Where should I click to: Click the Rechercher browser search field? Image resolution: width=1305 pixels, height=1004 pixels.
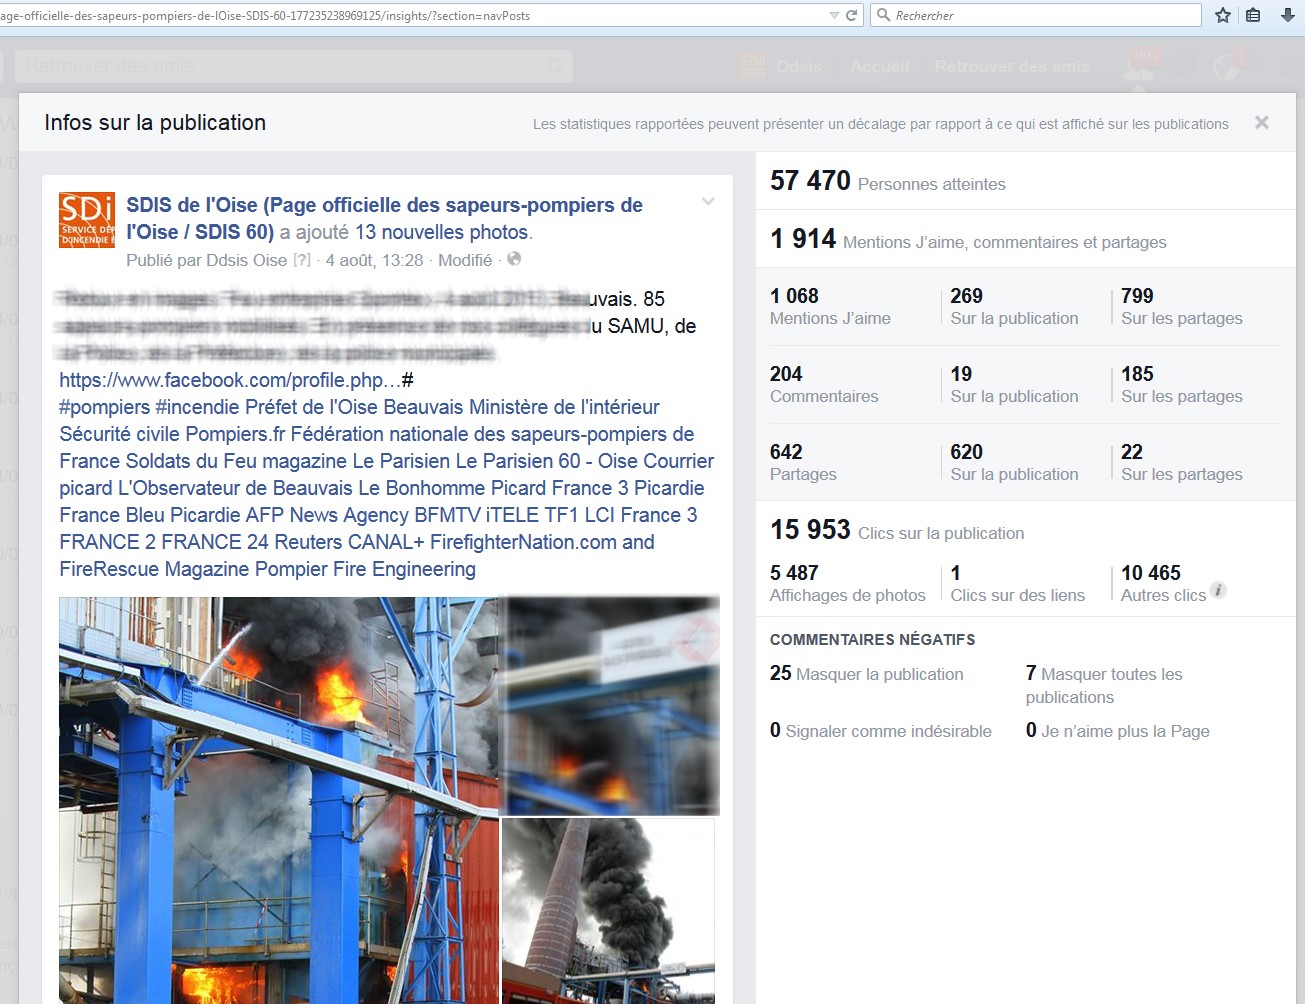[x=1040, y=15]
